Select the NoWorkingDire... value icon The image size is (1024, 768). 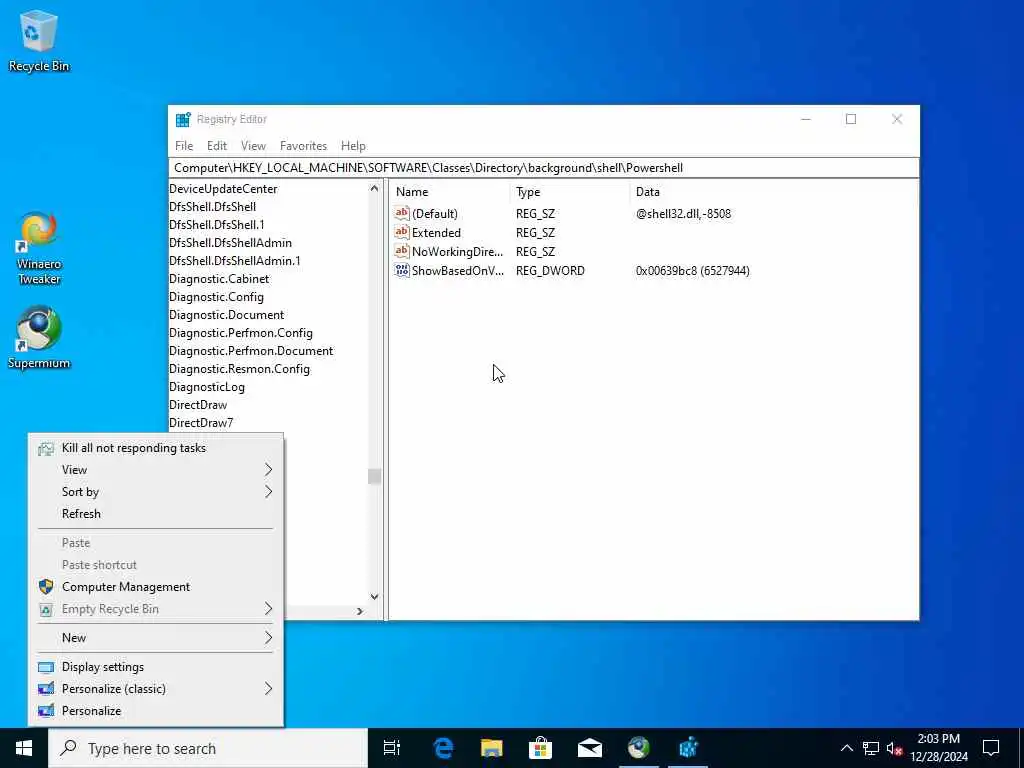[x=402, y=251]
